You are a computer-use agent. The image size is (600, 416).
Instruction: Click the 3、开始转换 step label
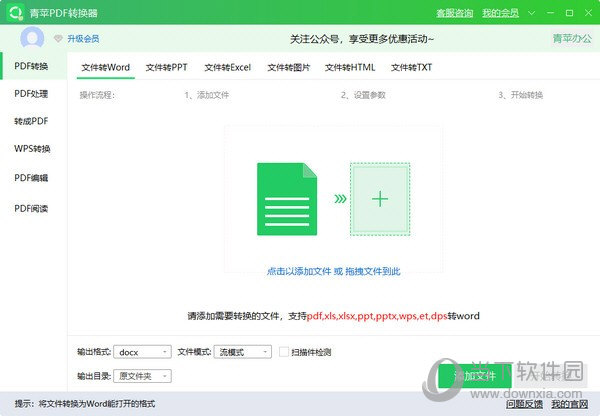click(520, 95)
